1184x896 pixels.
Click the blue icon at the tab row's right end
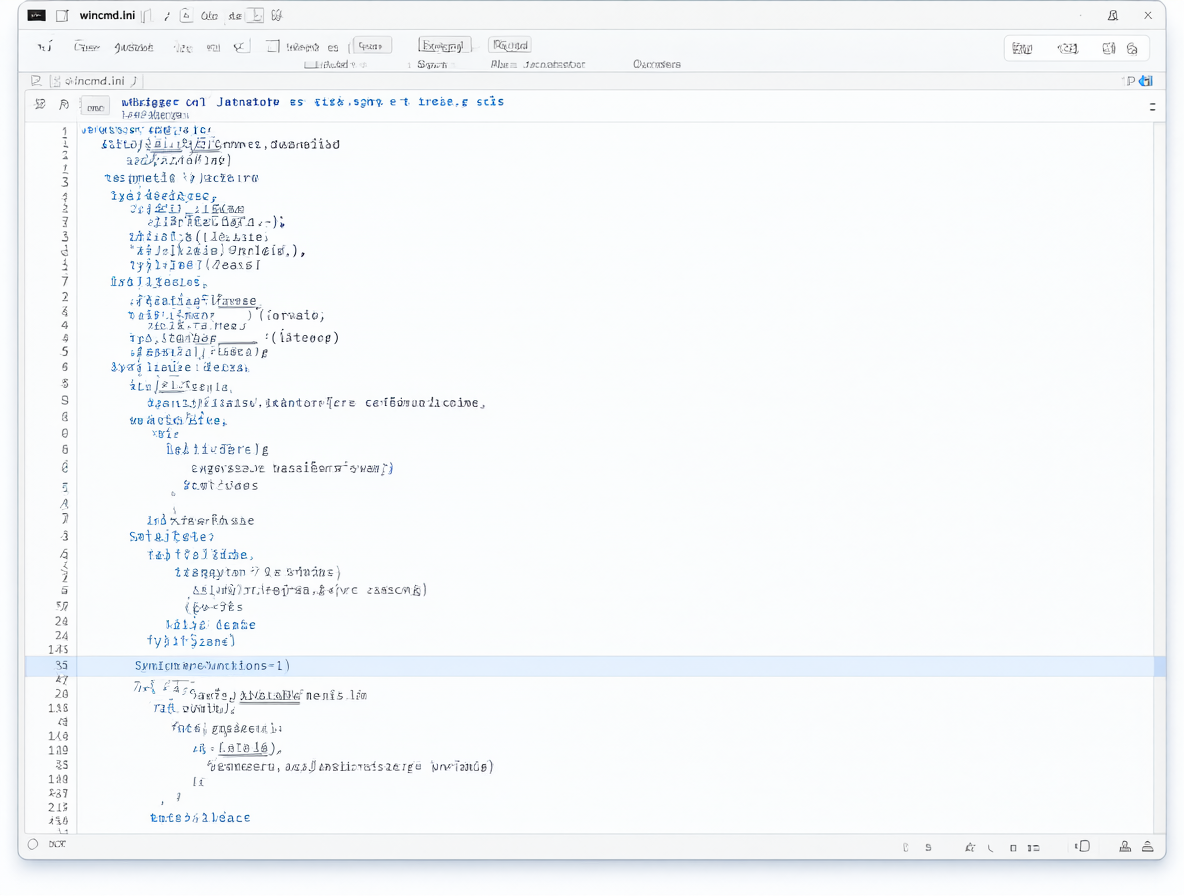click(1146, 81)
